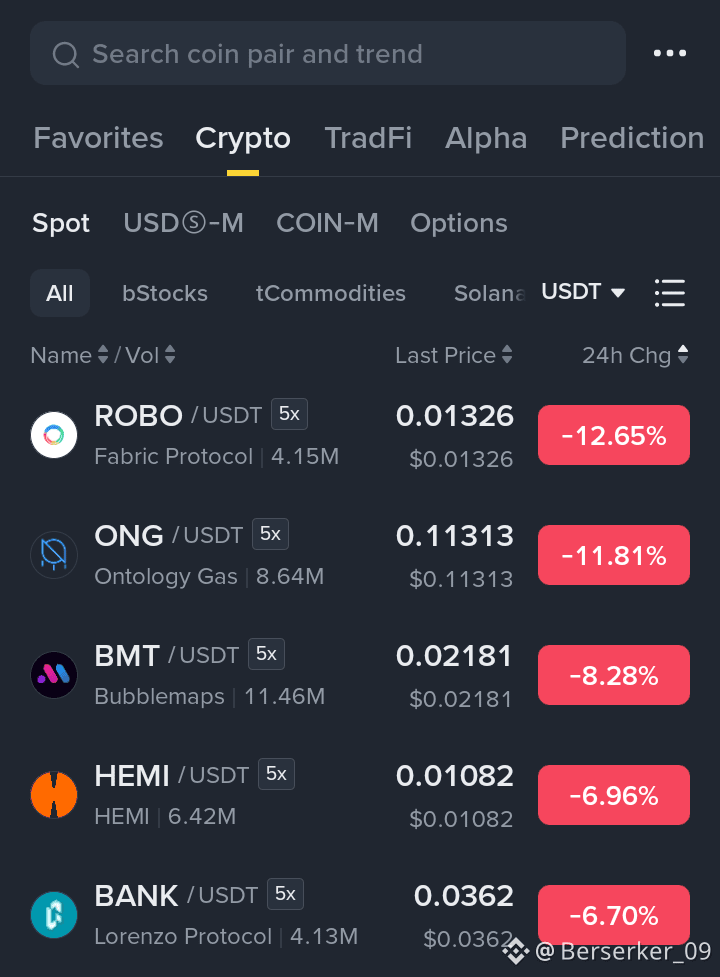Tap the ONG Ontology Gas coin logo

click(54, 555)
